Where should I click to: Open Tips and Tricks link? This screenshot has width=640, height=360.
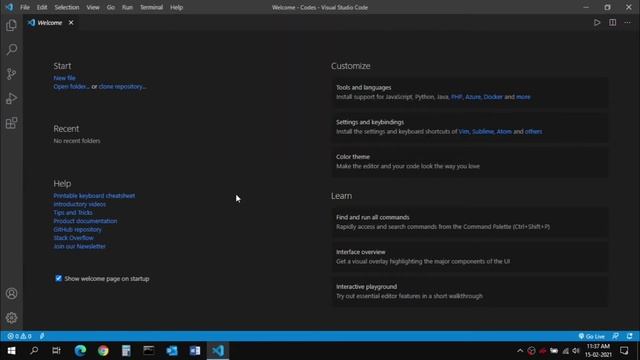73,213
